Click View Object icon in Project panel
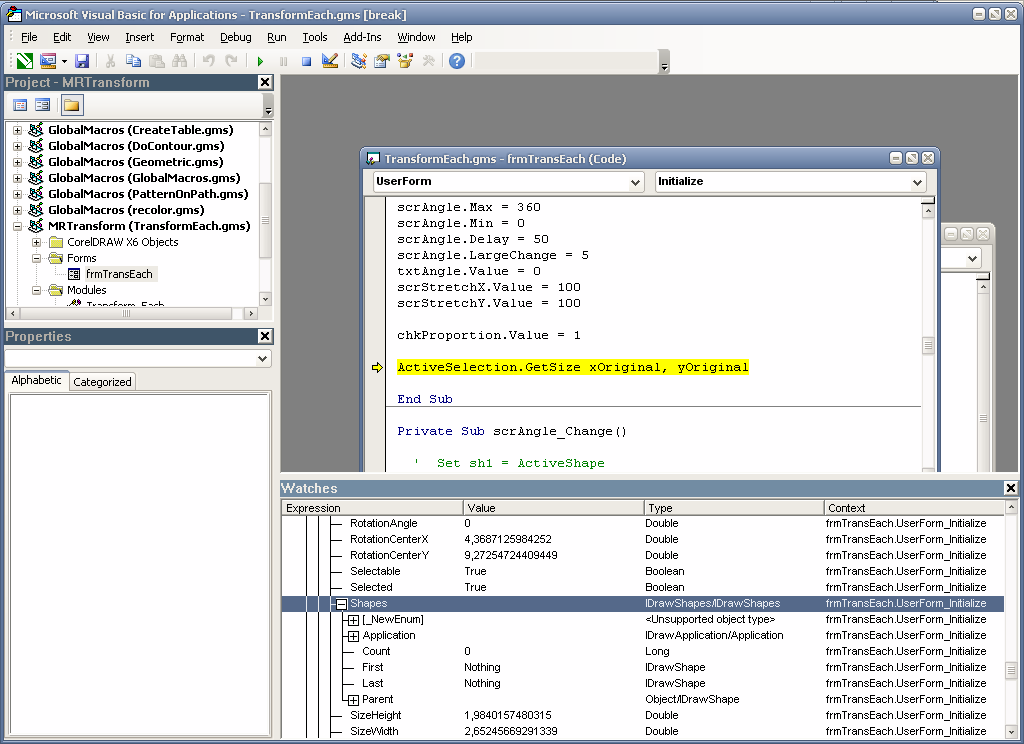The width and height of the screenshot is (1024, 744). click(43, 105)
